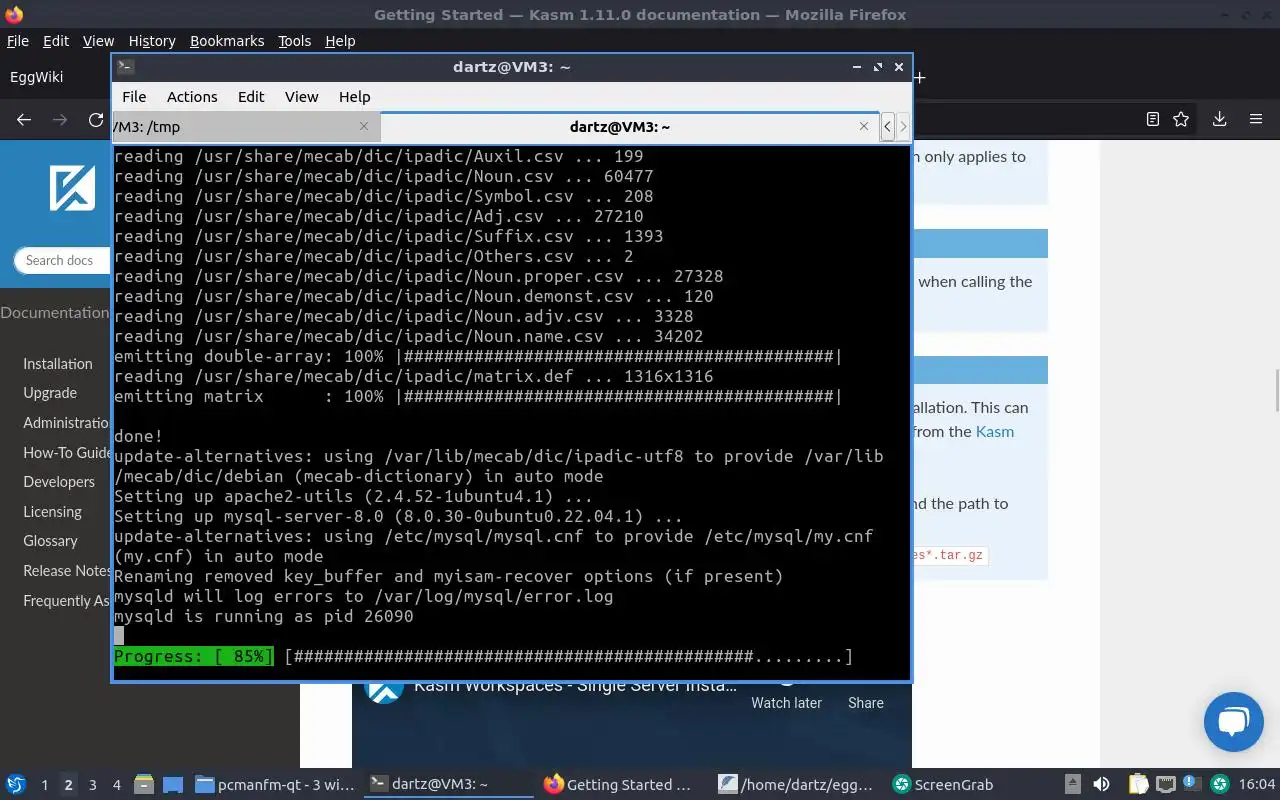Click the ScreenGrab tray icon
This screenshot has width=1280, height=800.
[1219, 785]
